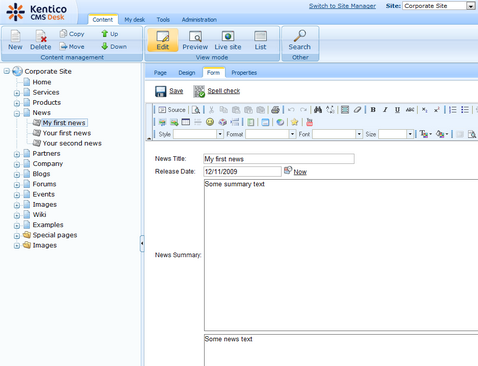Switch to the Page tab
Viewport: 478px width, 366px height.
(160, 73)
